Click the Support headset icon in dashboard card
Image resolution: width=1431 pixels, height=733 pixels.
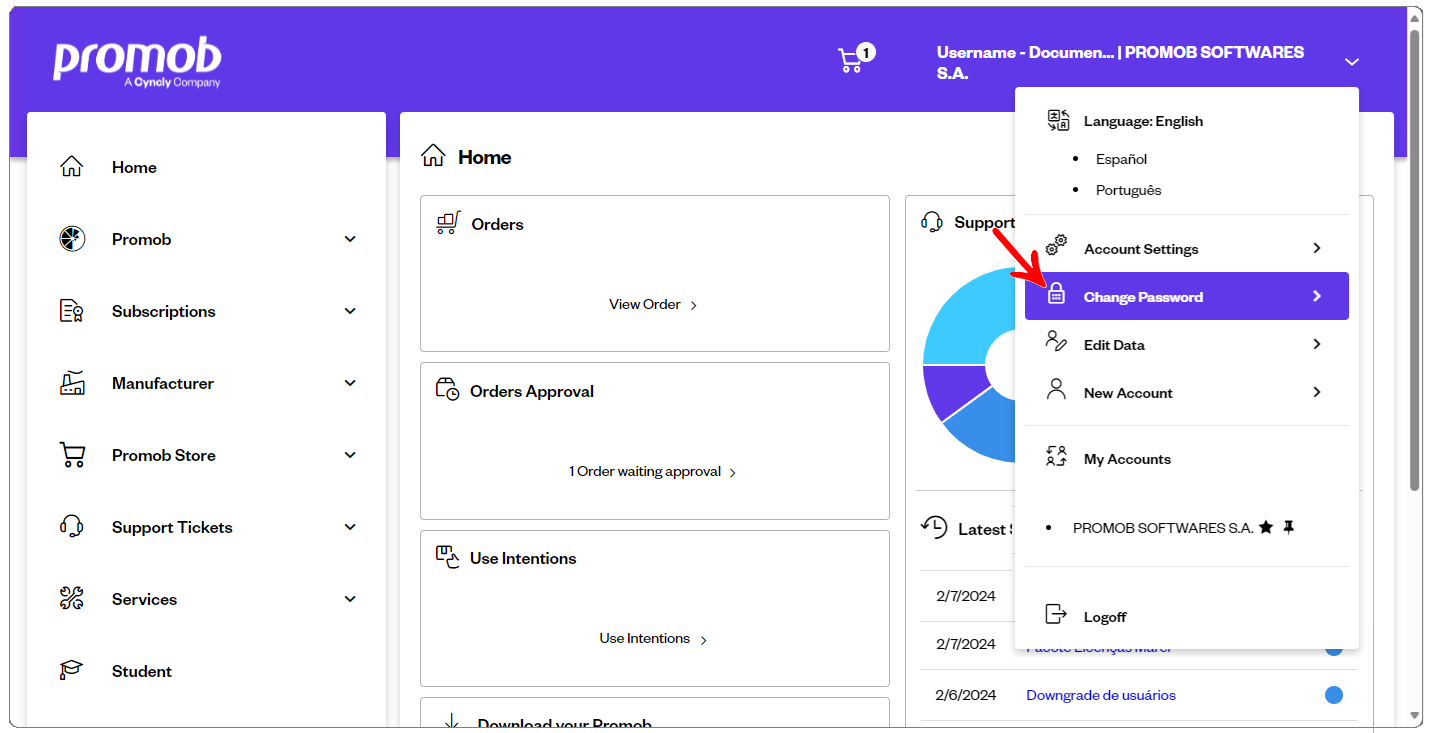932,222
